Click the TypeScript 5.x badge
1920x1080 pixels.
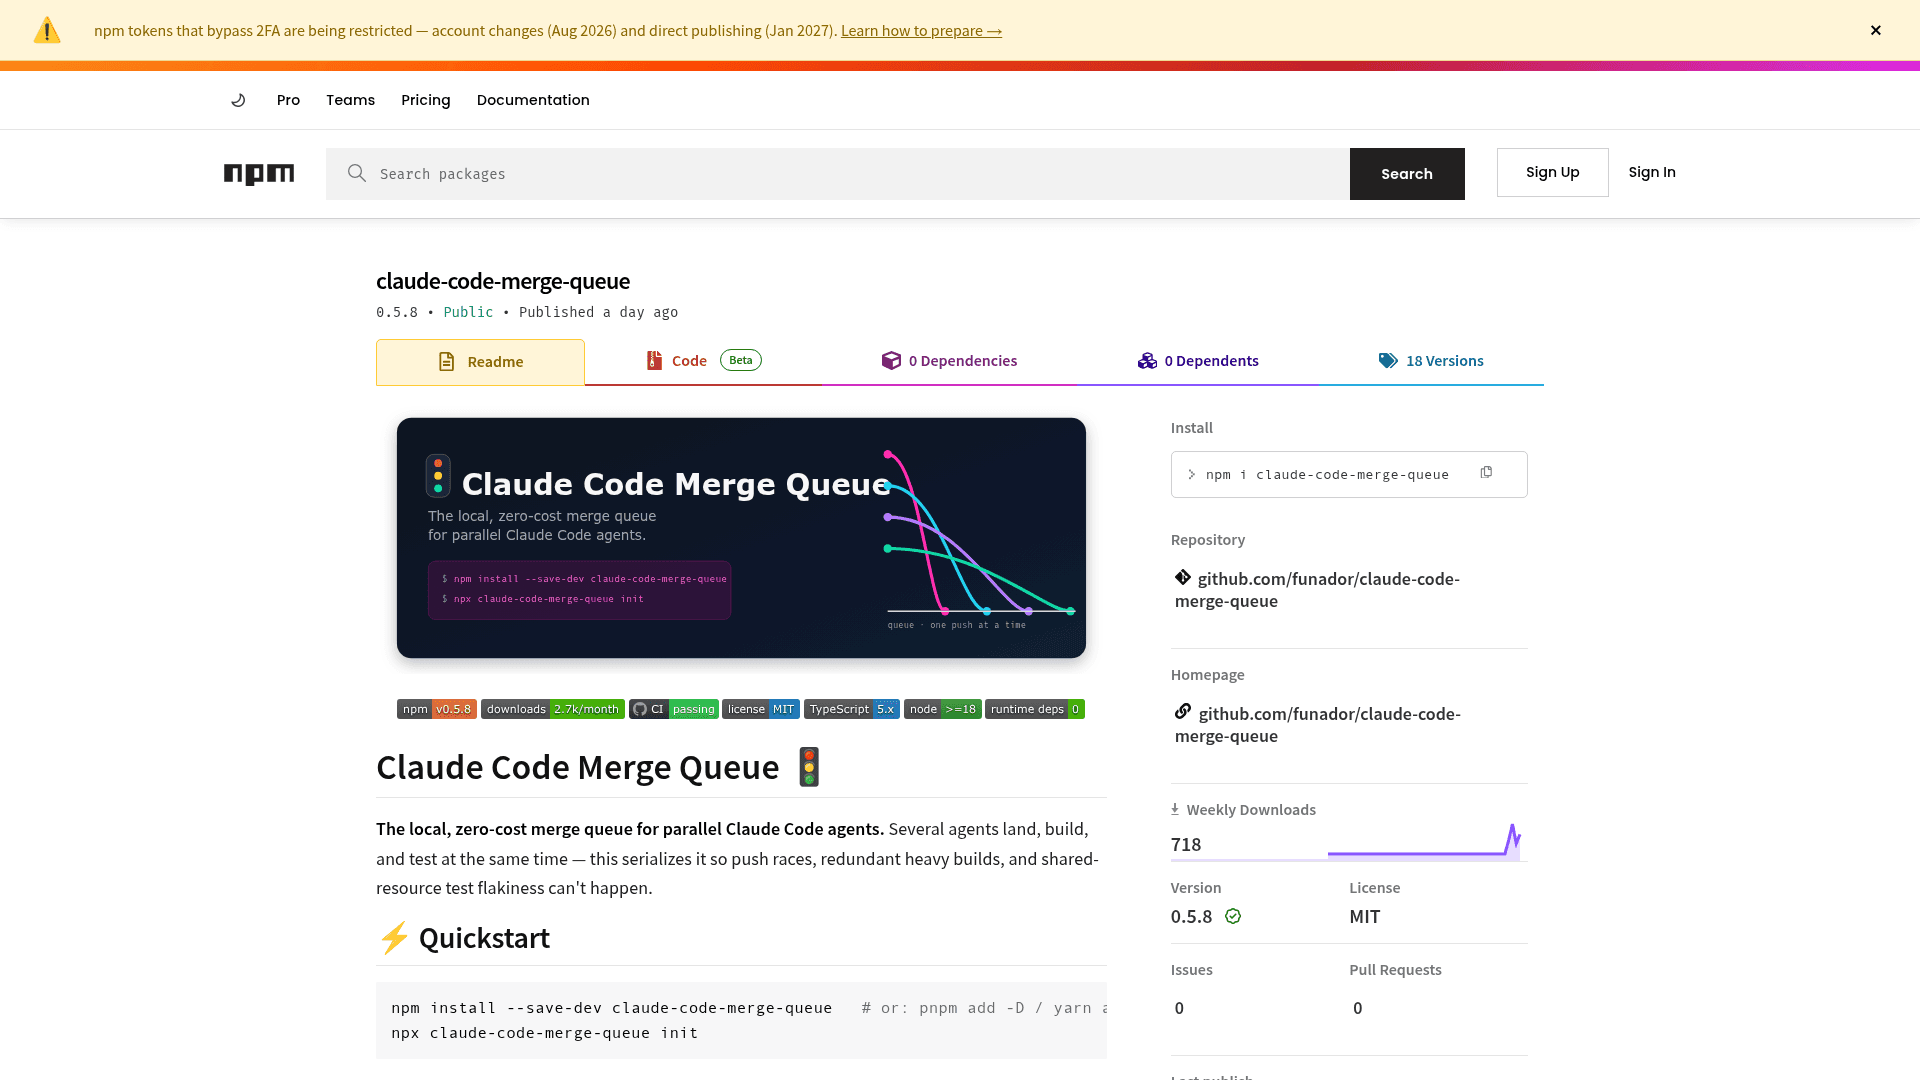(852, 709)
